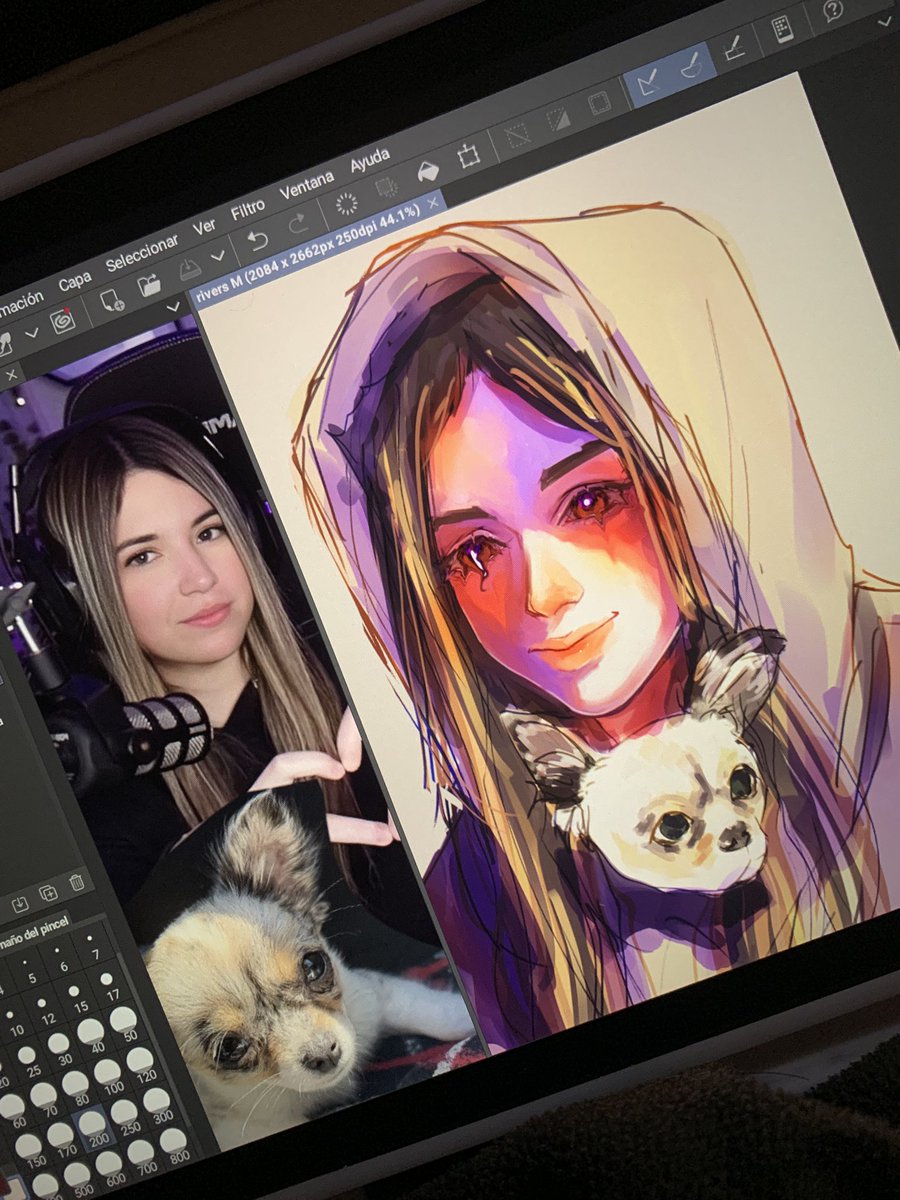The image size is (900, 1200).
Task: Click the Open file folder icon
Action: point(149,285)
